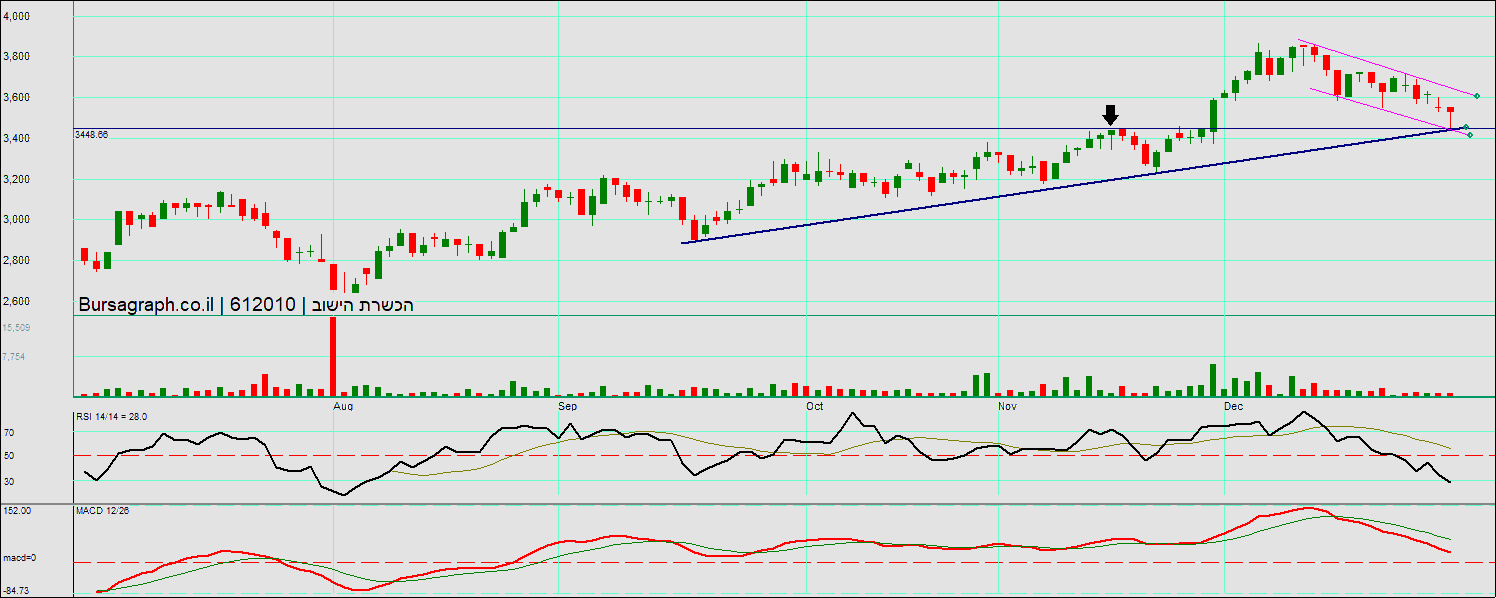Click the 3448.66 horizontal line price label
The height and width of the screenshot is (598, 1496).
point(91,134)
